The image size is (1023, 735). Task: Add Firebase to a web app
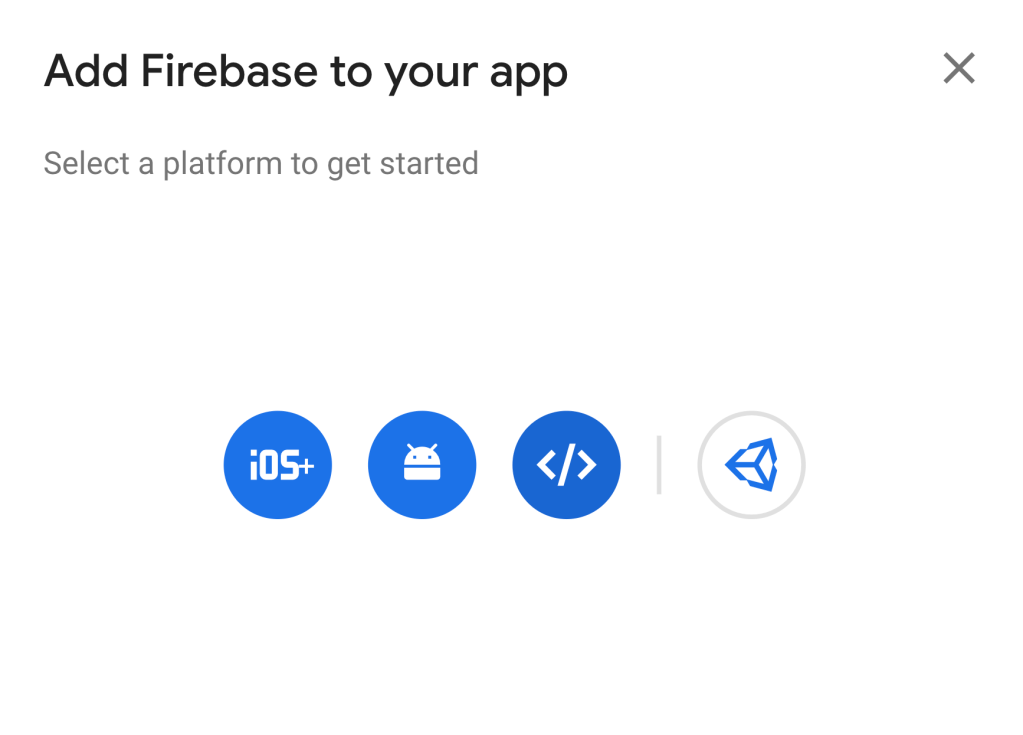coord(566,465)
